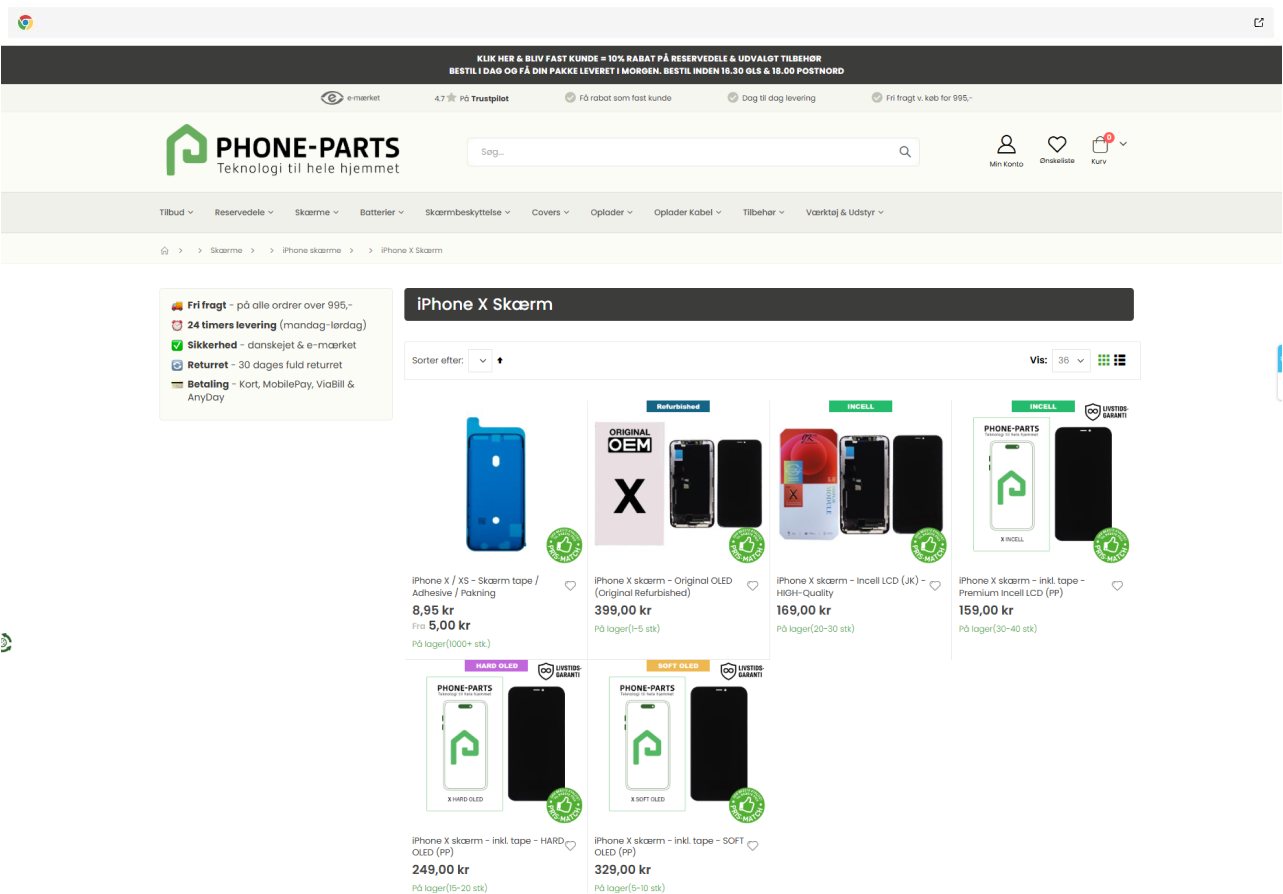The image size is (1283, 894).
Task: Add Skærm tape product to wishlist
Action: tap(570, 586)
